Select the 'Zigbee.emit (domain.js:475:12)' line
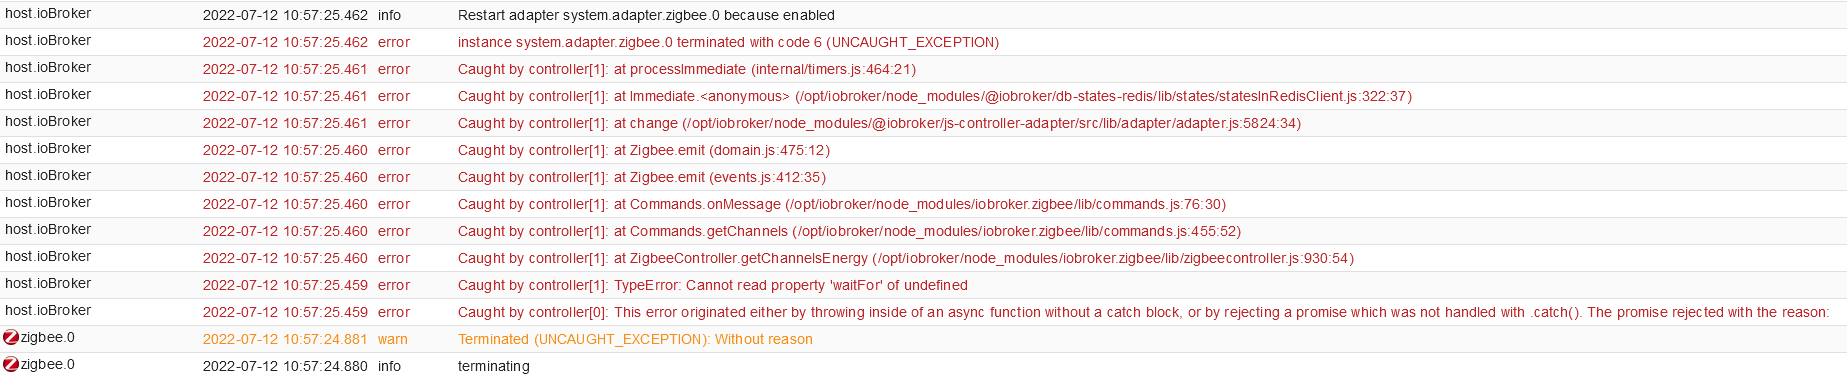 coord(644,150)
